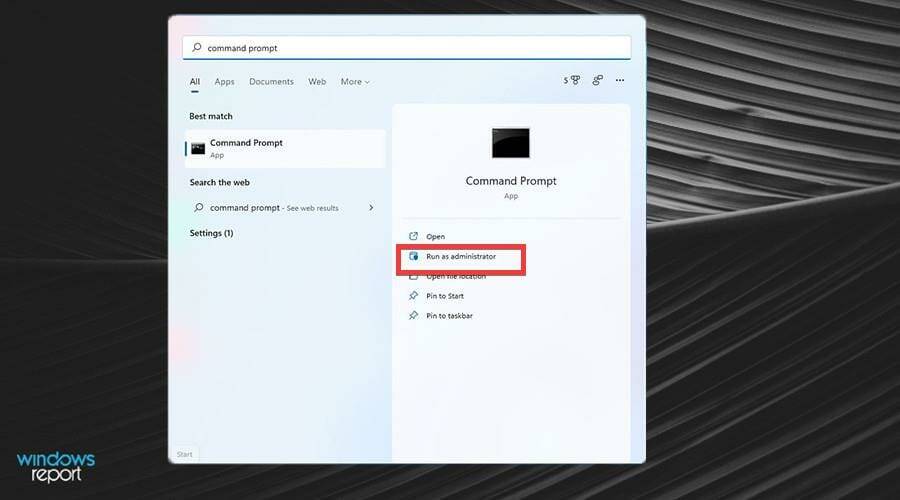Click Open in the details pane
The image size is (900, 500).
click(x=435, y=237)
